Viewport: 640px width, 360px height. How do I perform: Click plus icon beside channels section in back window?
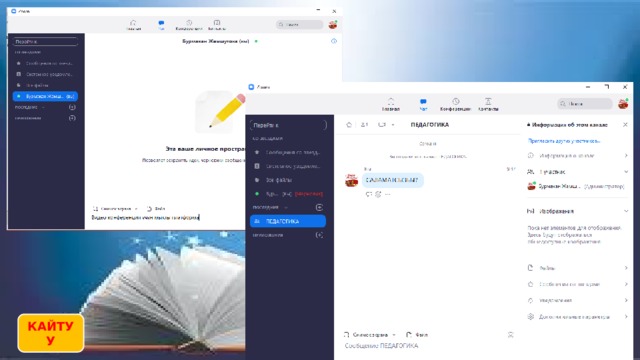click(72, 118)
